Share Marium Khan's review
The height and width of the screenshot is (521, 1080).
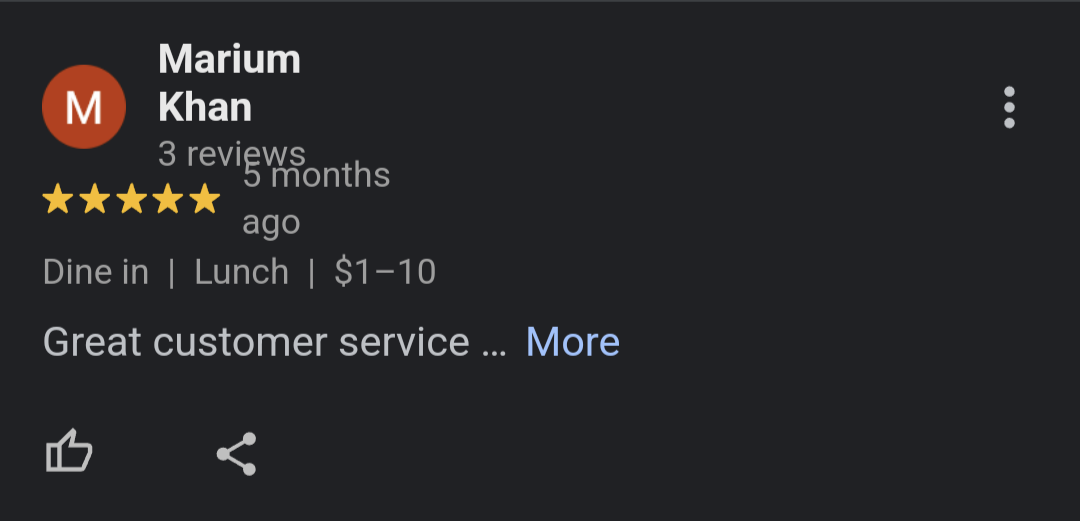(237, 454)
